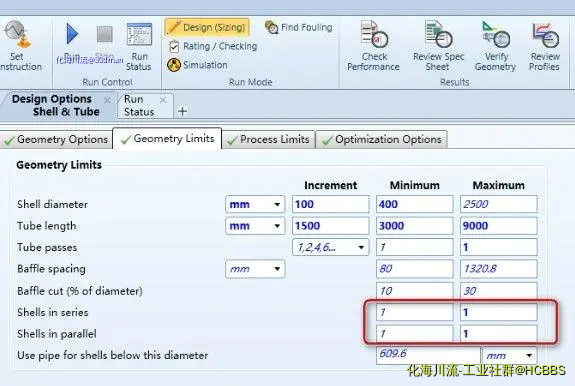Image resolution: width=575 pixels, height=386 pixels.
Task: Select Rating / Checking run mode
Action: (213, 47)
